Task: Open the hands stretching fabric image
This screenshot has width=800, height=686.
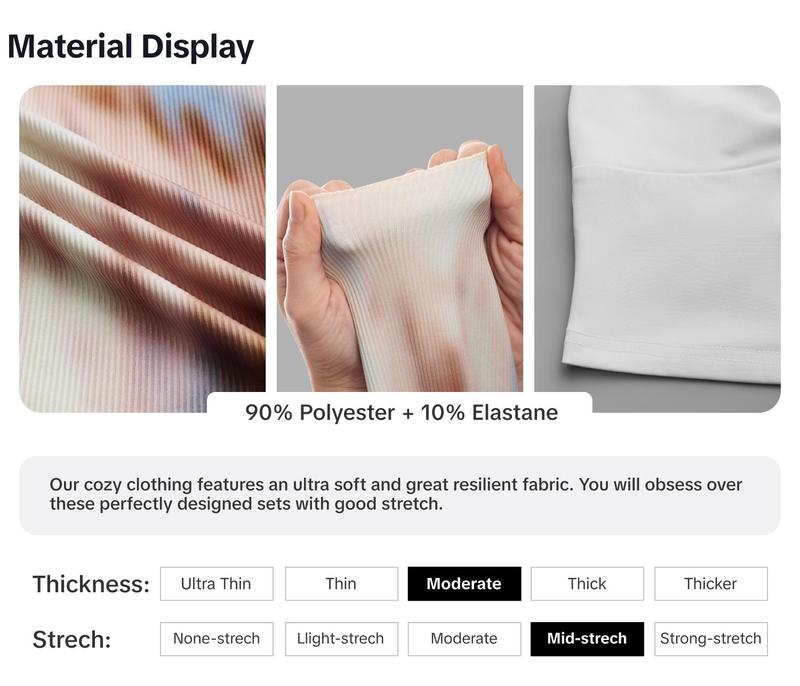Action: [399, 239]
